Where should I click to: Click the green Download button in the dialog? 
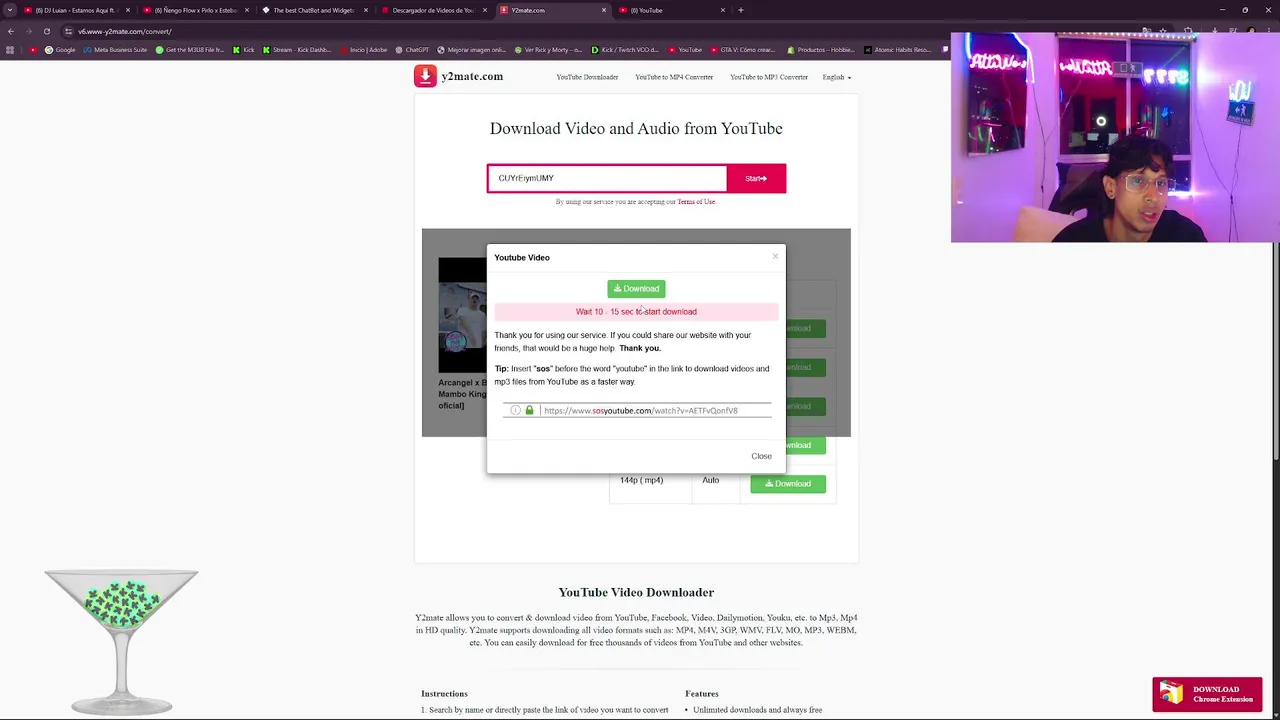click(x=636, y=289)
